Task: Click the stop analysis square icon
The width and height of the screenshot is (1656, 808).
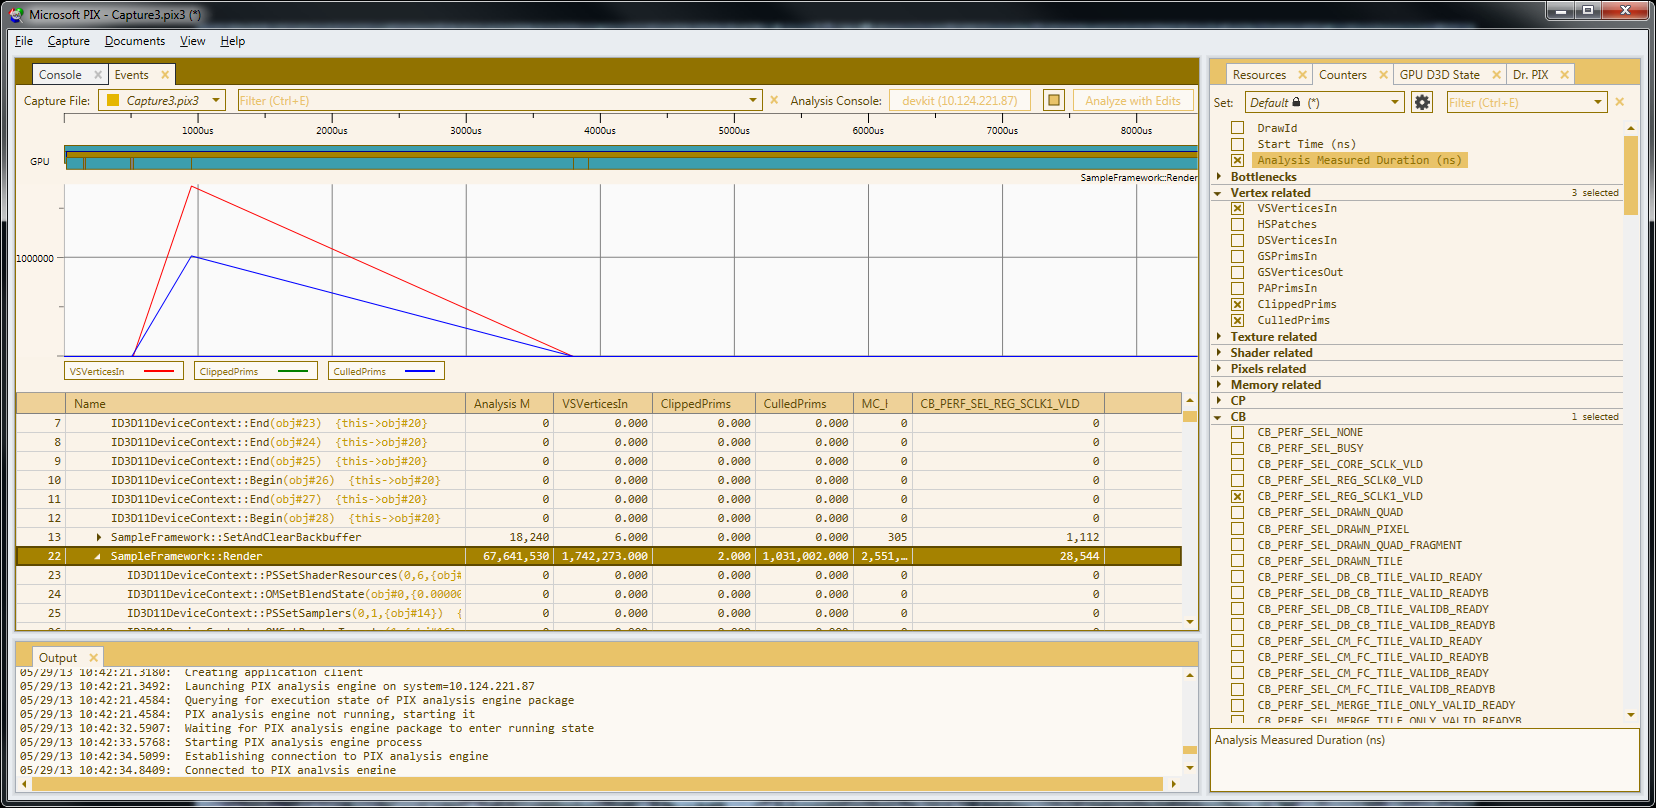Action: pyautogui.click(x=1053, y=100)
